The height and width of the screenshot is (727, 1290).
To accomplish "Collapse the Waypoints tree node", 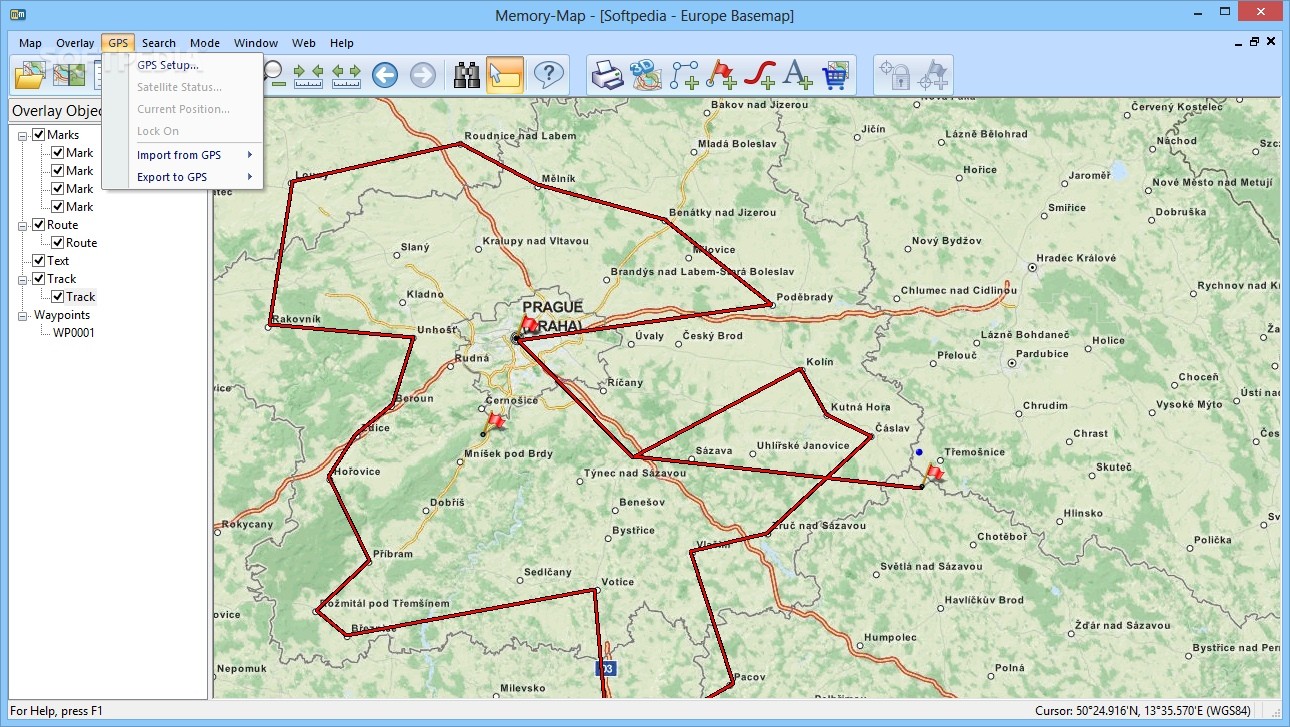I will (23, 315).
